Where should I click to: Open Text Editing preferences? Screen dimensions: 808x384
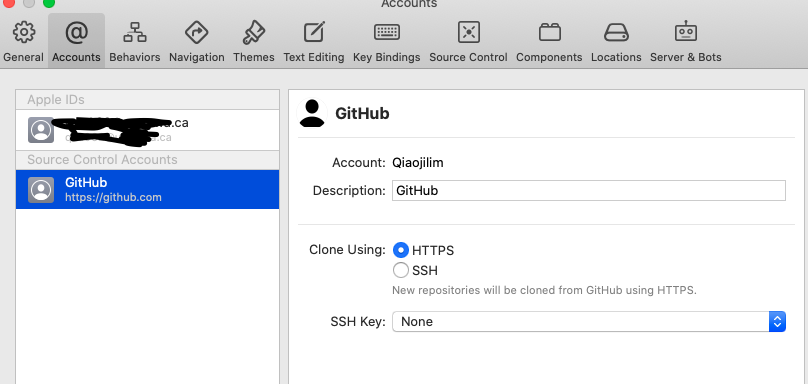[313, 41]
